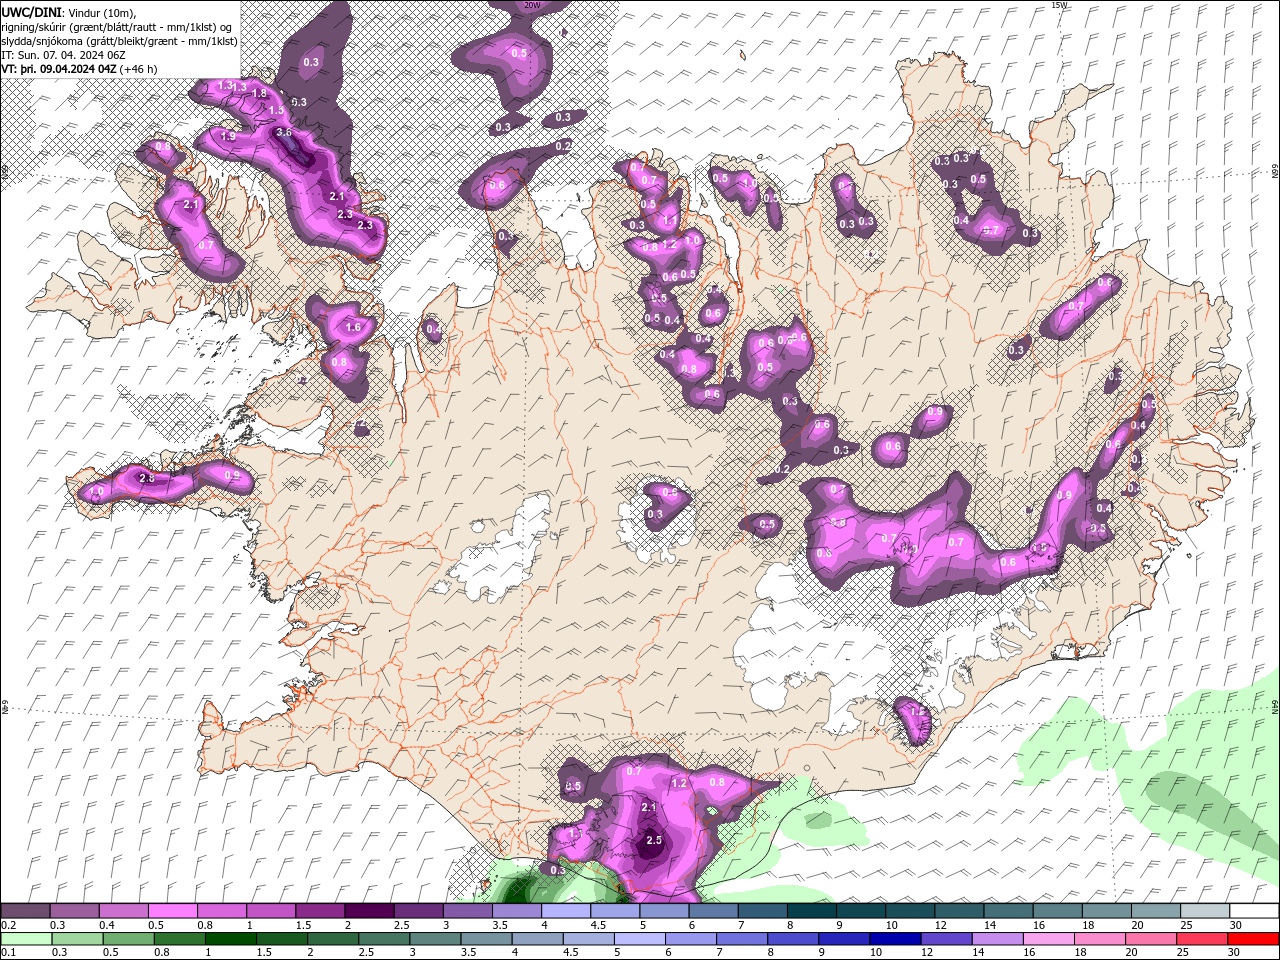Select upper legend white swatch after 30
The image size is (1280, 960).
click(x=1255, y=911)
